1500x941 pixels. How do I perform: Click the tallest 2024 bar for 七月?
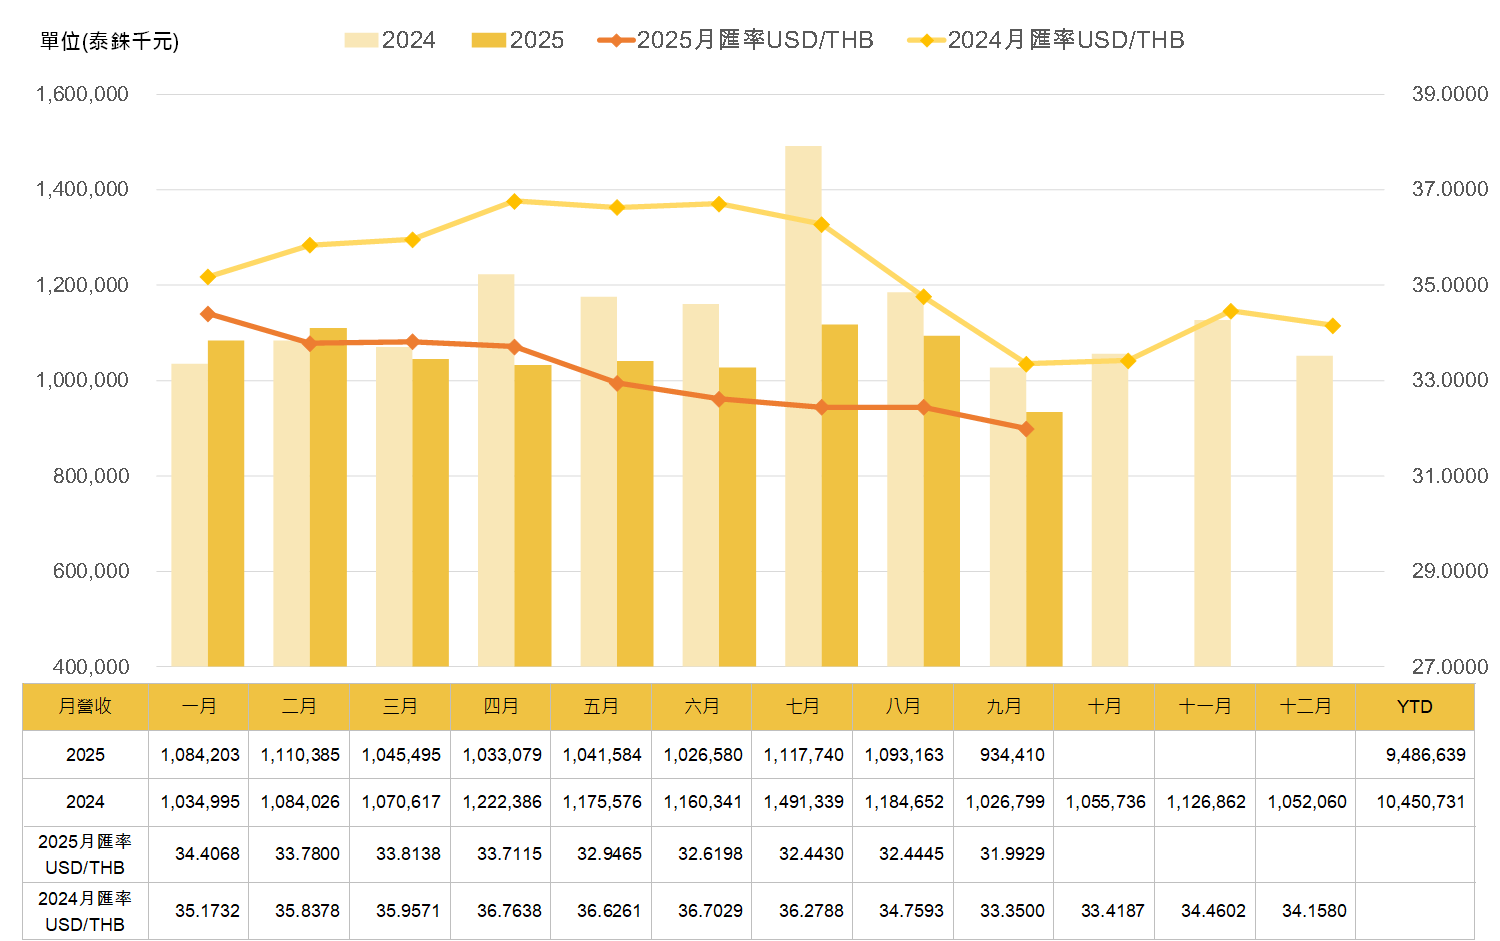(803, 400)
